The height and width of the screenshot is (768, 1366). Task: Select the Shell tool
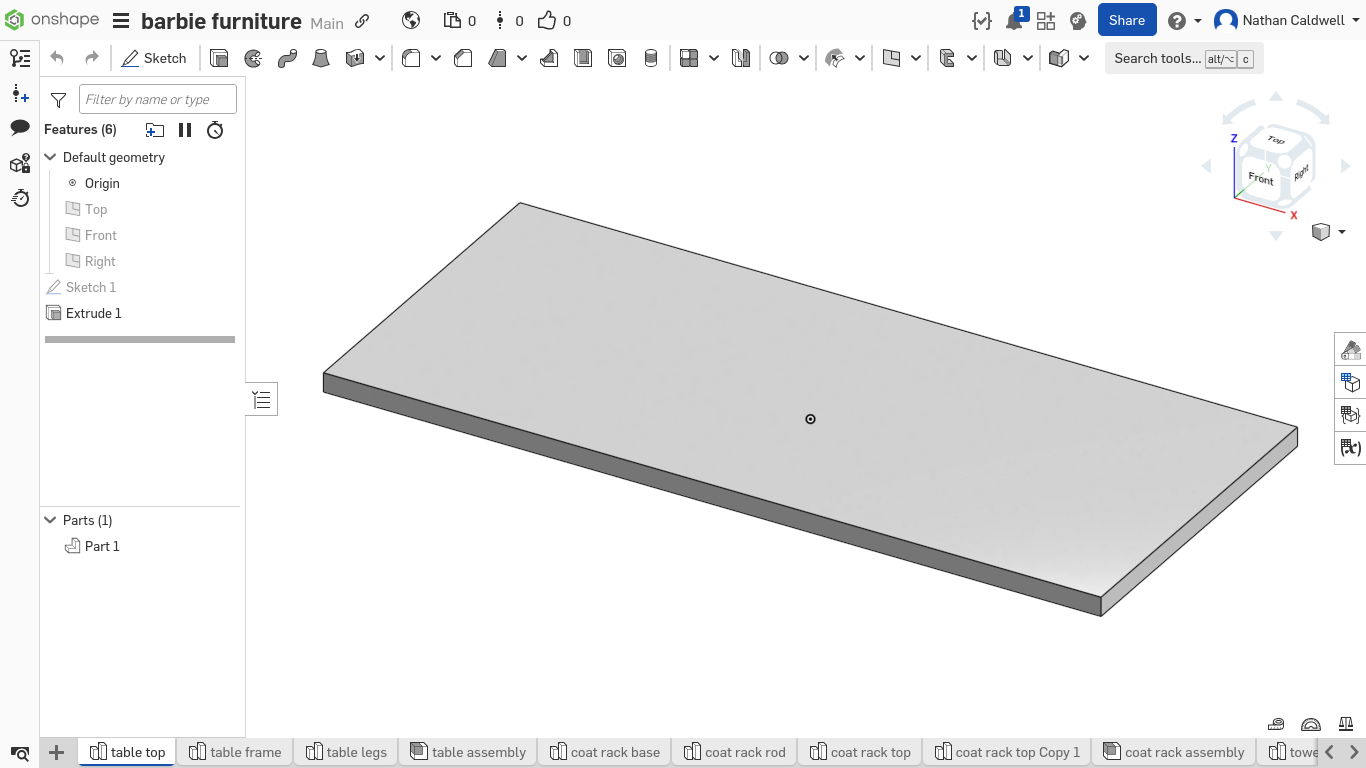coord(583,59)
